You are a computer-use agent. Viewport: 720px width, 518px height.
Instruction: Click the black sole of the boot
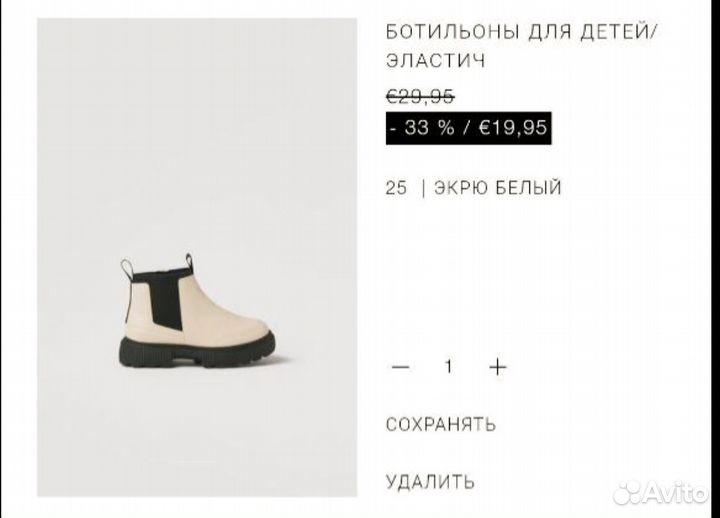(x=197, y=353)
